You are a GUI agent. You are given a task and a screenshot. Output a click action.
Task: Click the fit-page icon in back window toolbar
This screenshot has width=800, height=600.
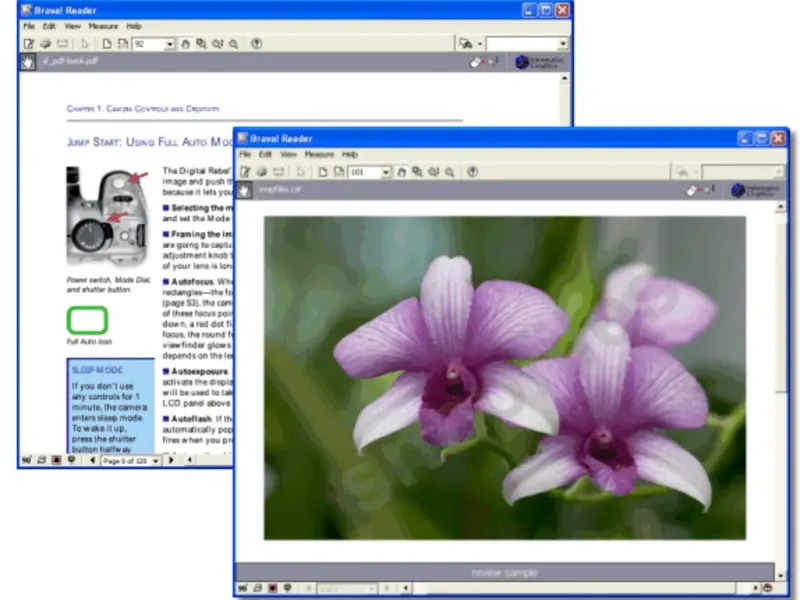107,44
